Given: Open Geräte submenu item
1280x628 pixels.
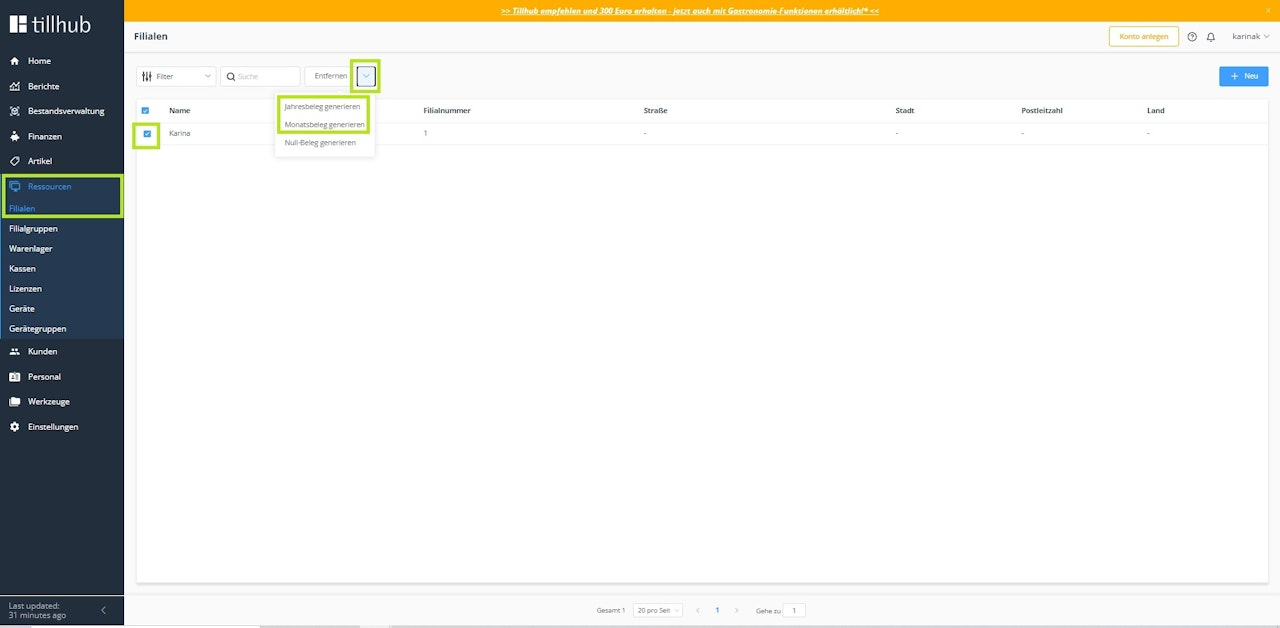Looking at the screenshot, I should (x=22, y=309).
